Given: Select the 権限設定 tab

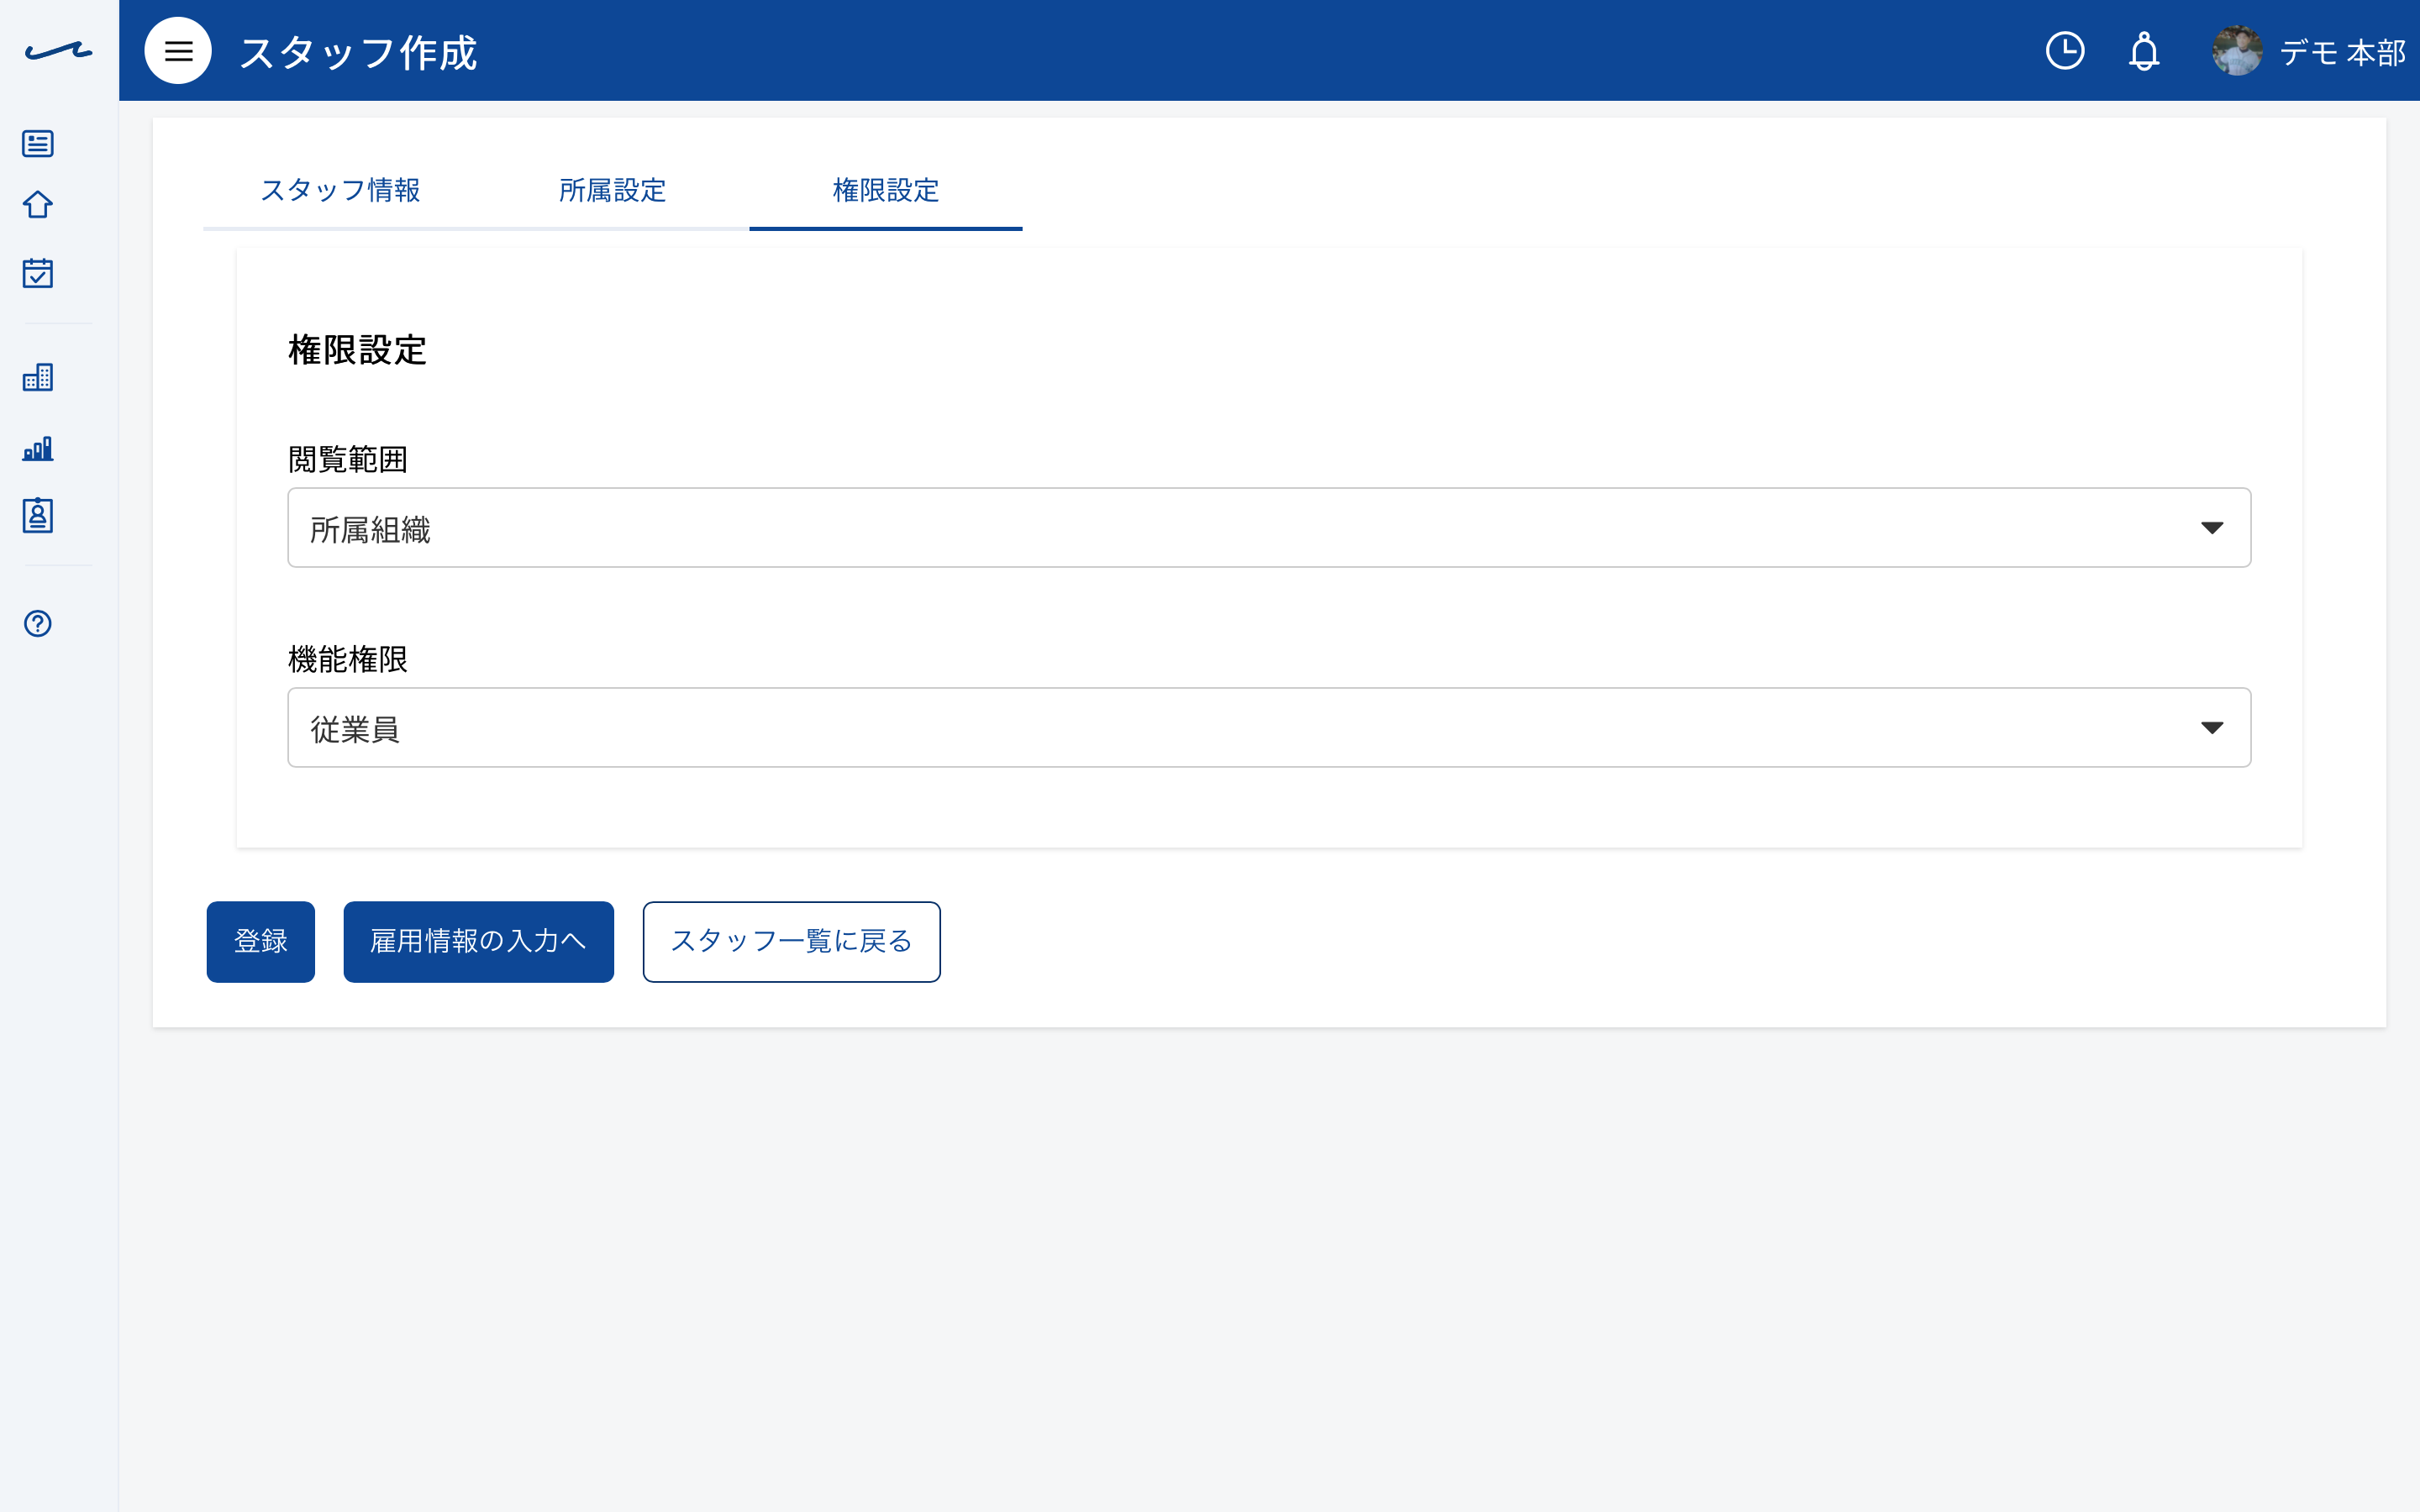Looking at the screenshot, I should [886, 190].
